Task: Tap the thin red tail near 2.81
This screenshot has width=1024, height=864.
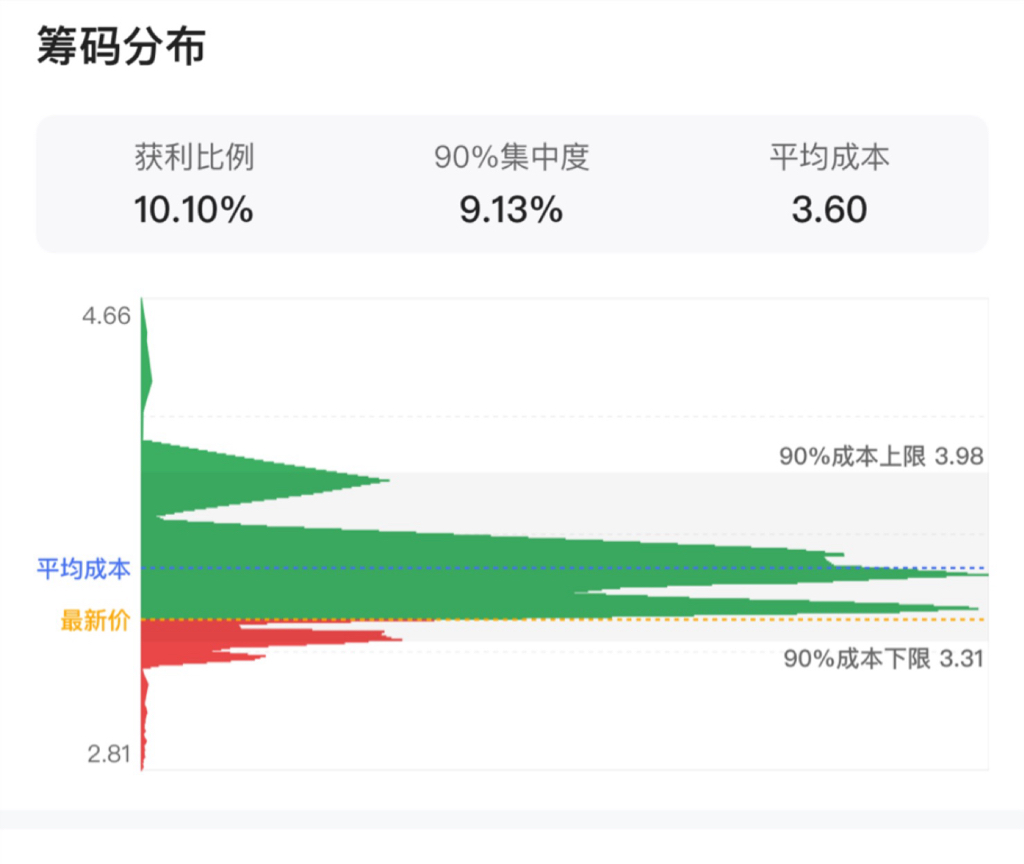Action: [144, 718]
